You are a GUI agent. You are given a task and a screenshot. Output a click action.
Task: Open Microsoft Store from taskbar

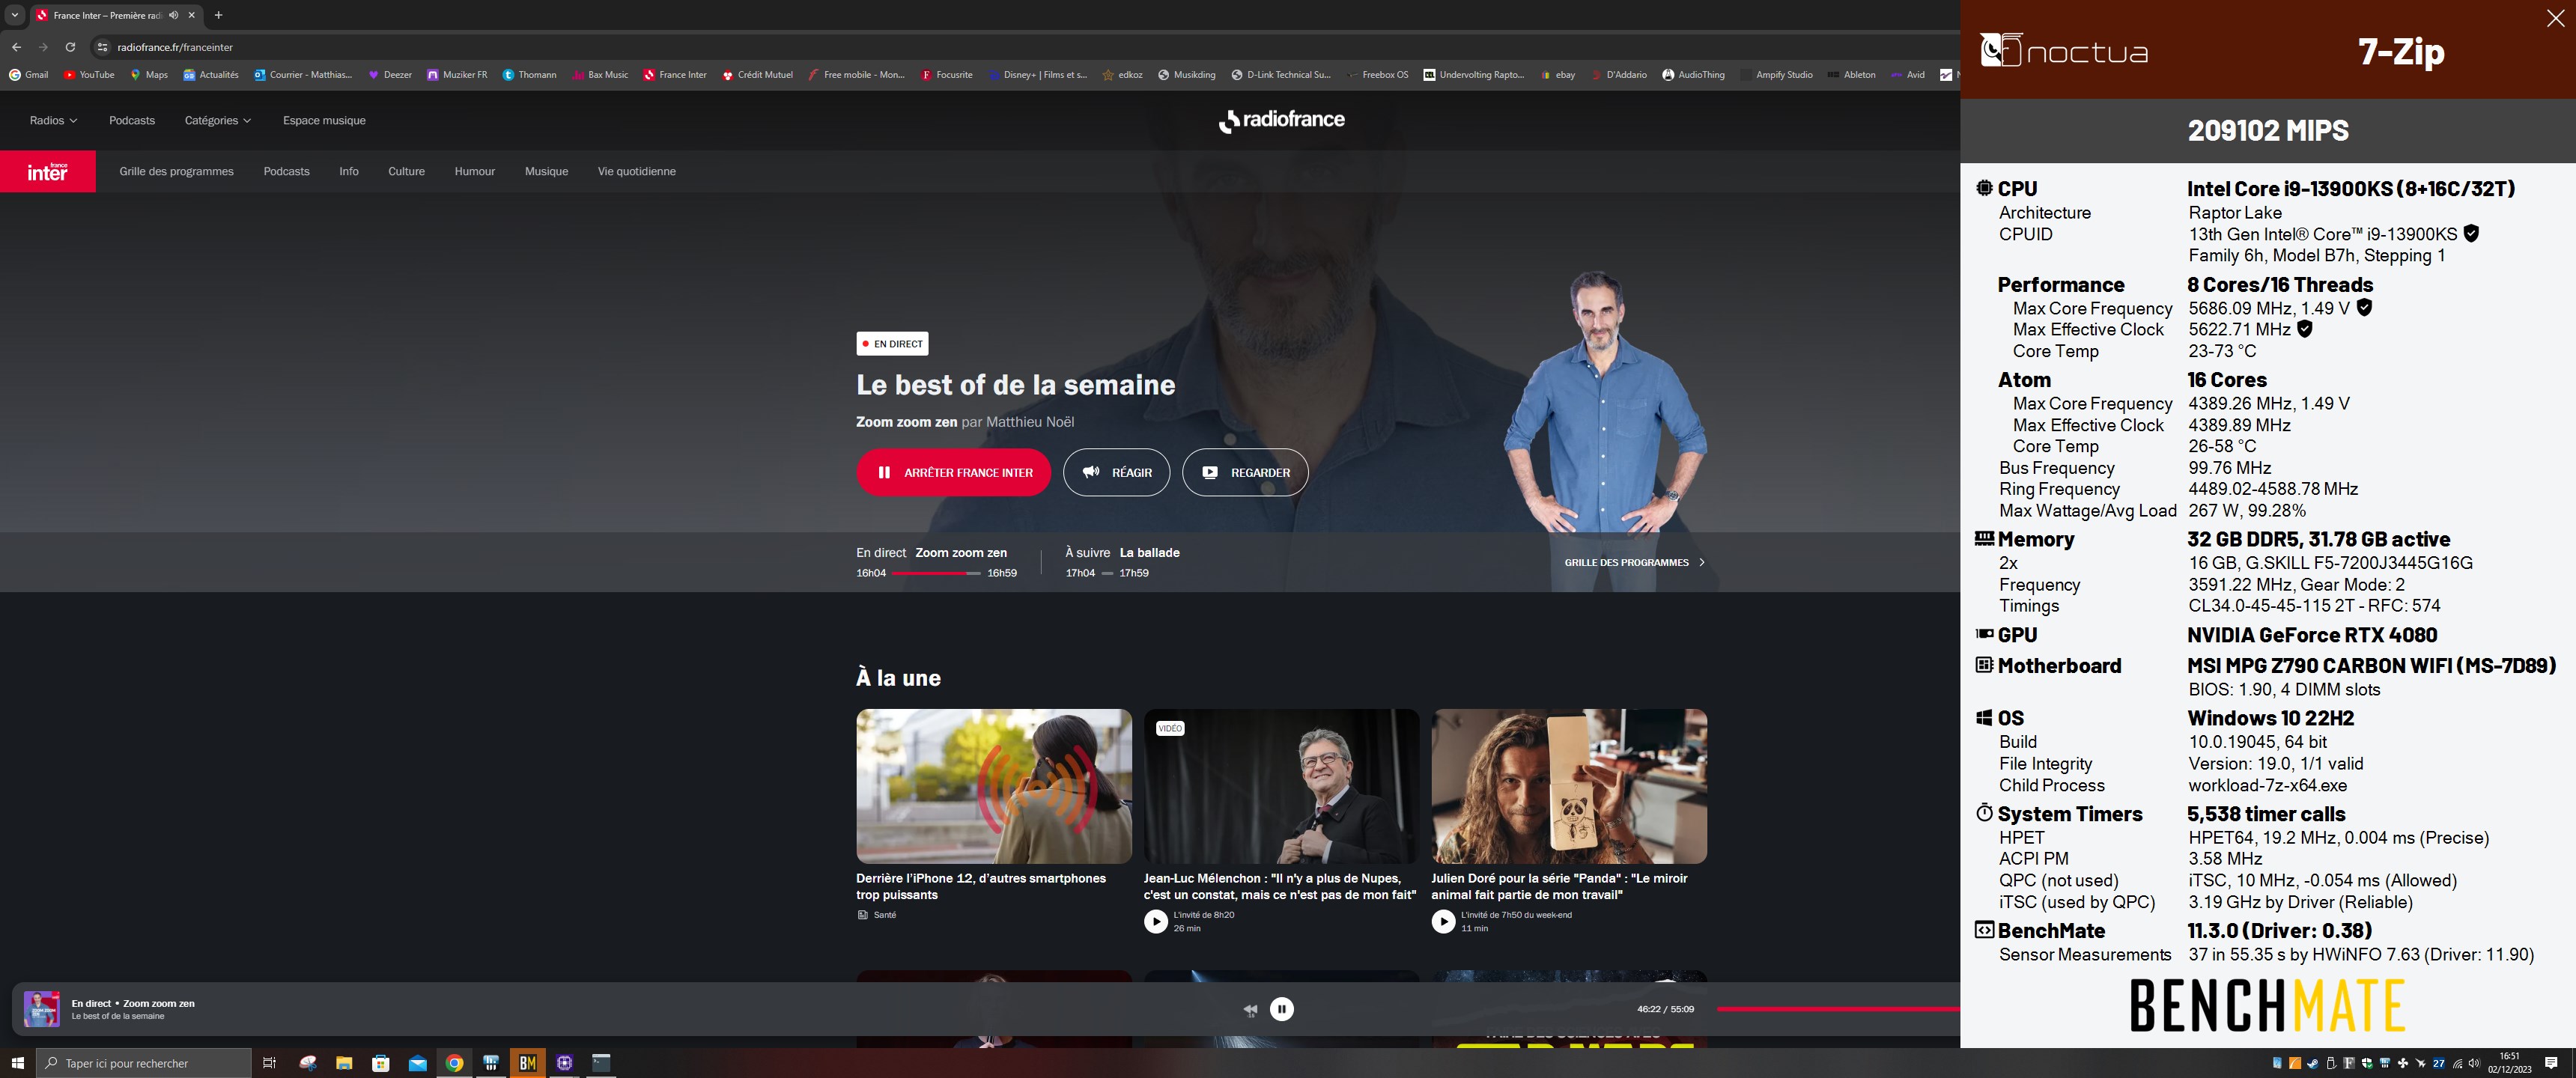point(381,1063)
